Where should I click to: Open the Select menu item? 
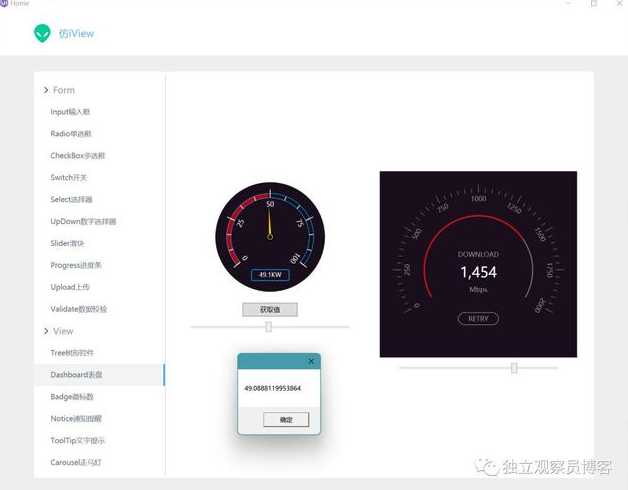(71, 199)
